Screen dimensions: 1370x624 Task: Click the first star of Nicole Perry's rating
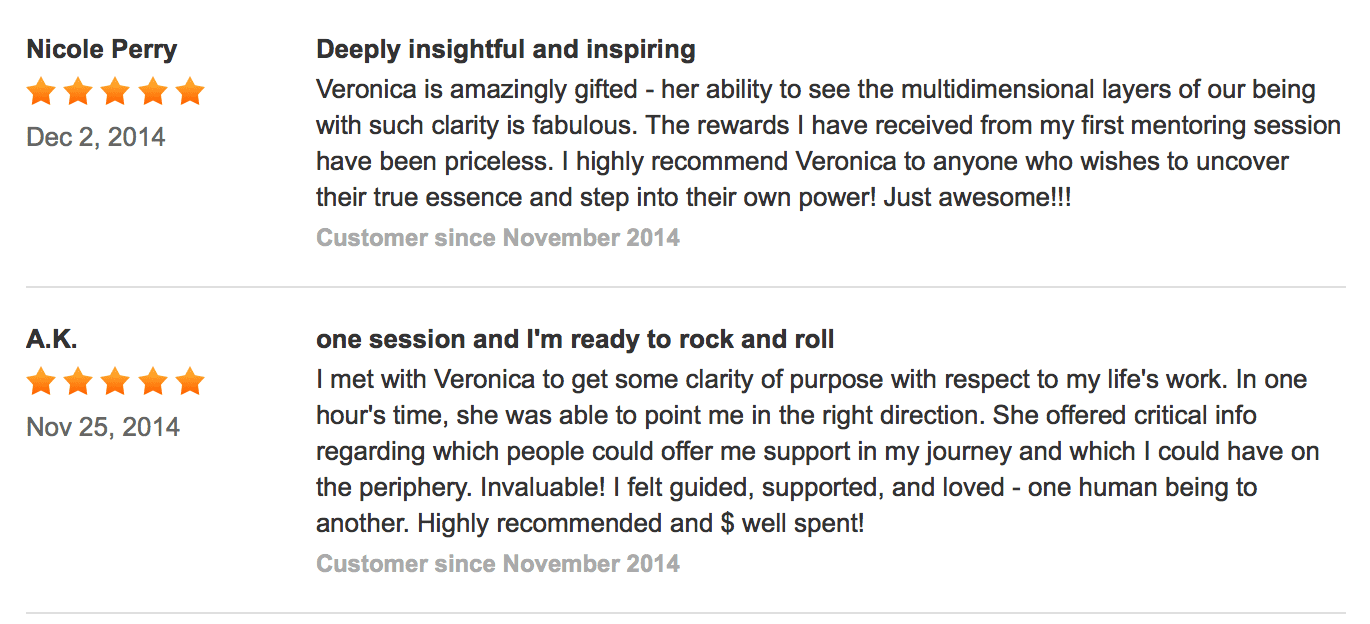(41, 92)
